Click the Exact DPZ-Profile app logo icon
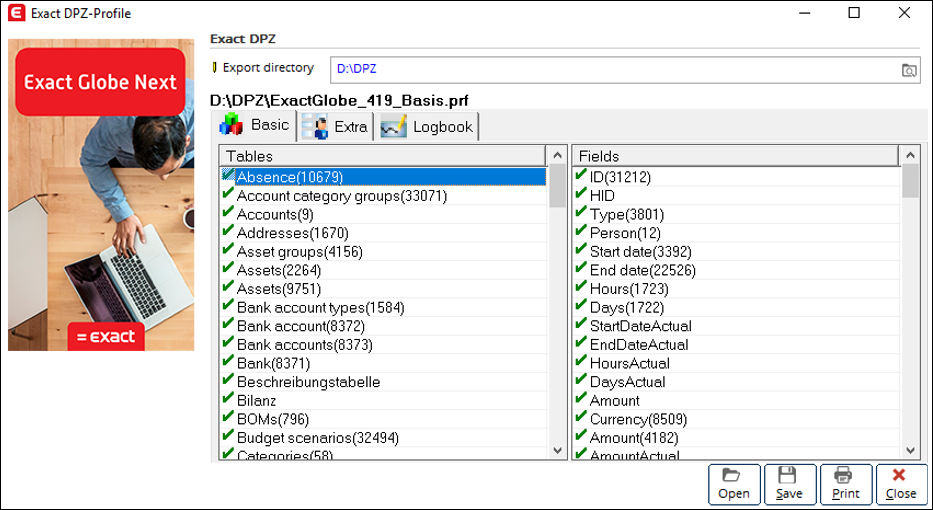This screenshot has height=510, width=933. point(16,12)
